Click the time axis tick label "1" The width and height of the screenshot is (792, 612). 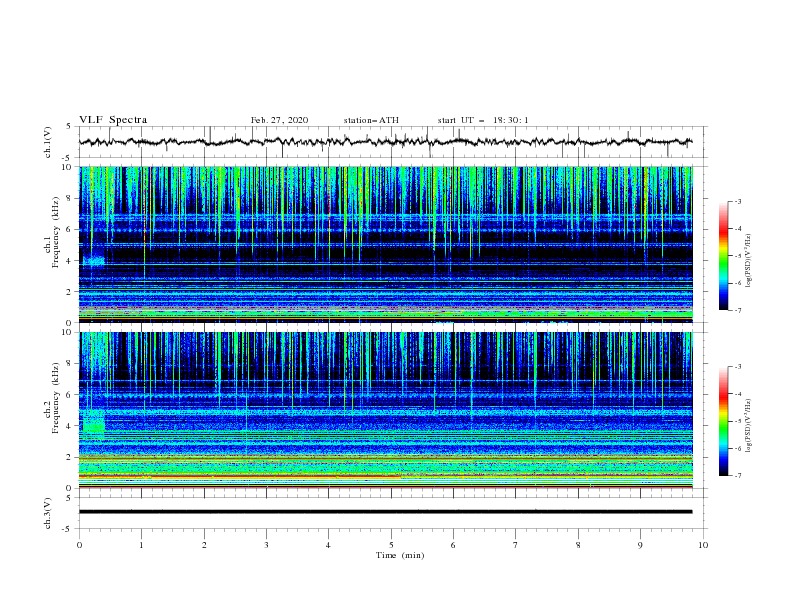tap(142, 545)
